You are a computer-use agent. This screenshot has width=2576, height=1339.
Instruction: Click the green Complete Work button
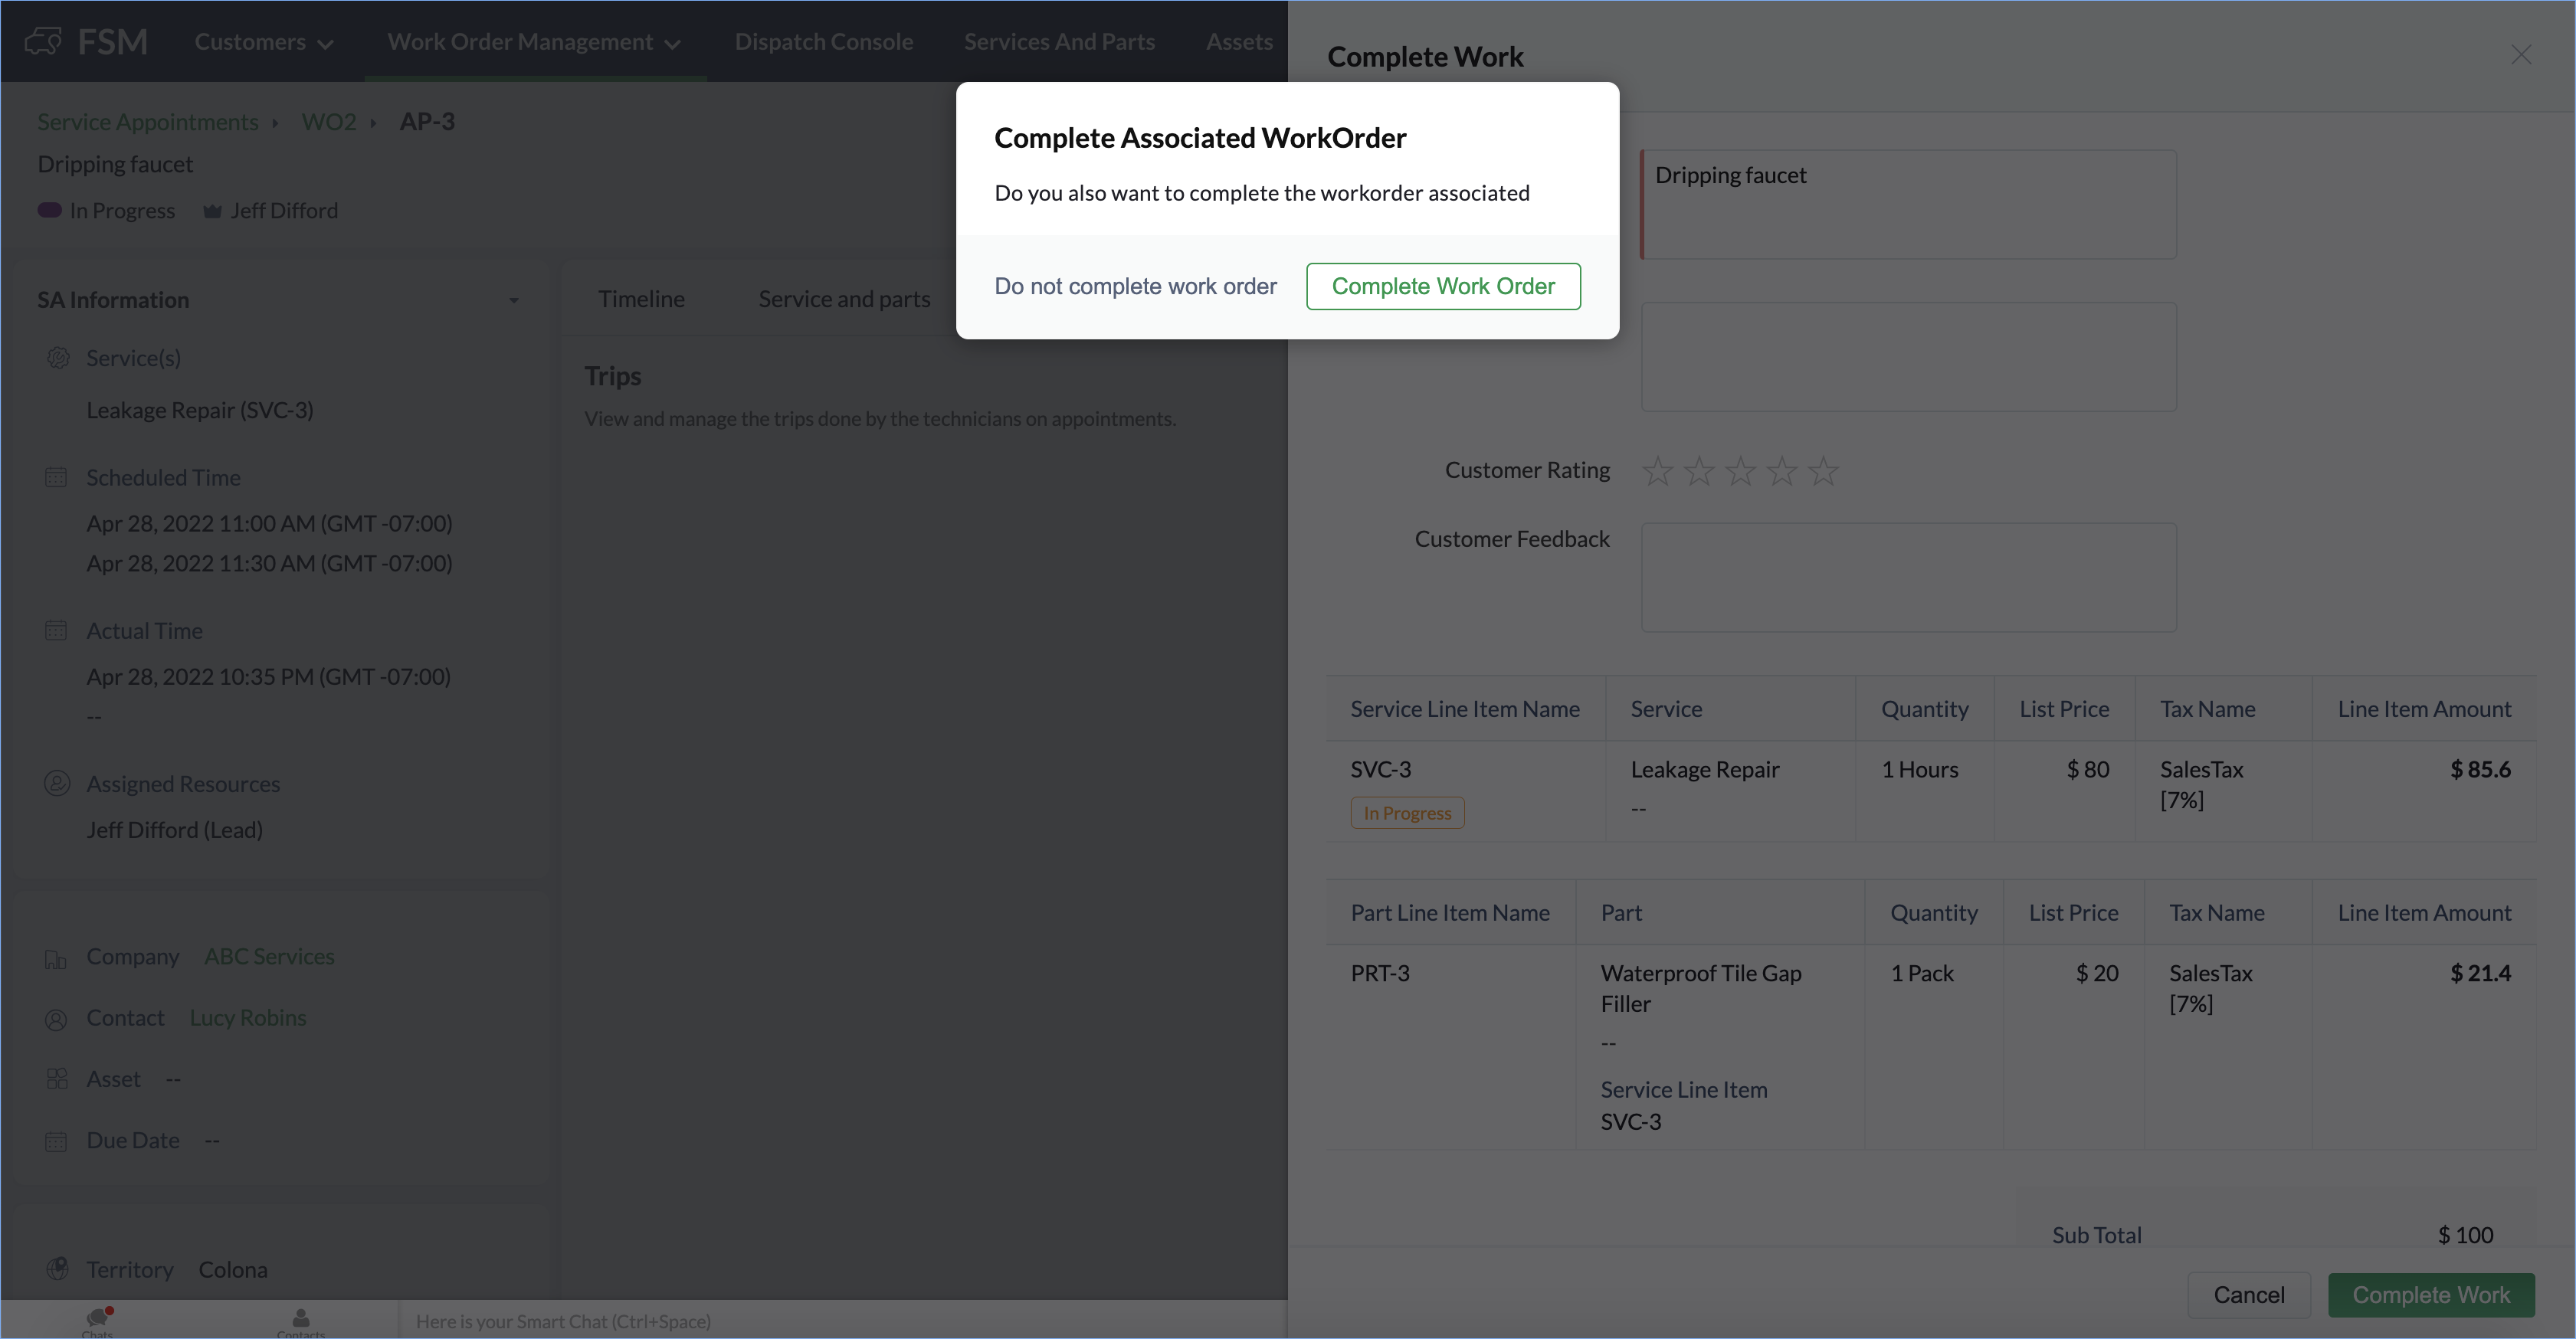2430,1295
